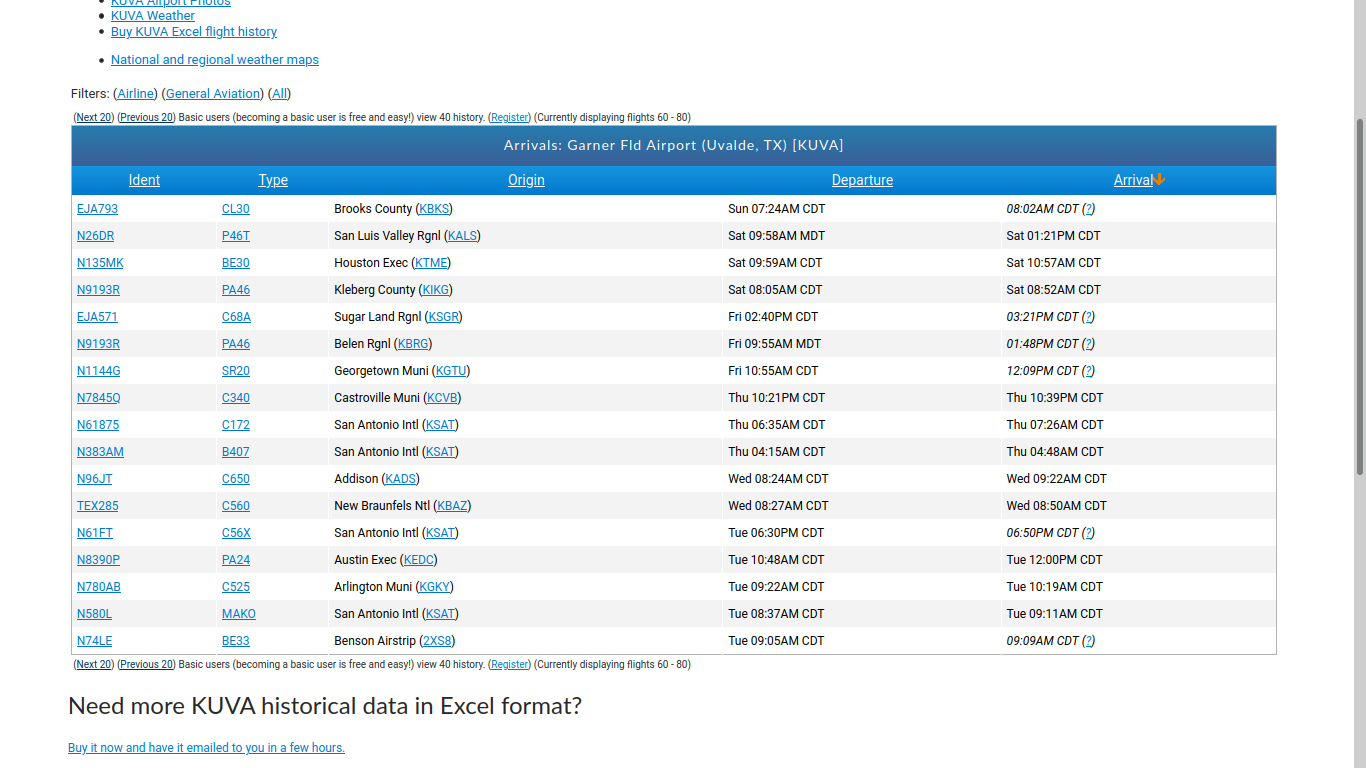Open KBAZ airport link
Screen dimensions: 1366x768
coord(452,506)
